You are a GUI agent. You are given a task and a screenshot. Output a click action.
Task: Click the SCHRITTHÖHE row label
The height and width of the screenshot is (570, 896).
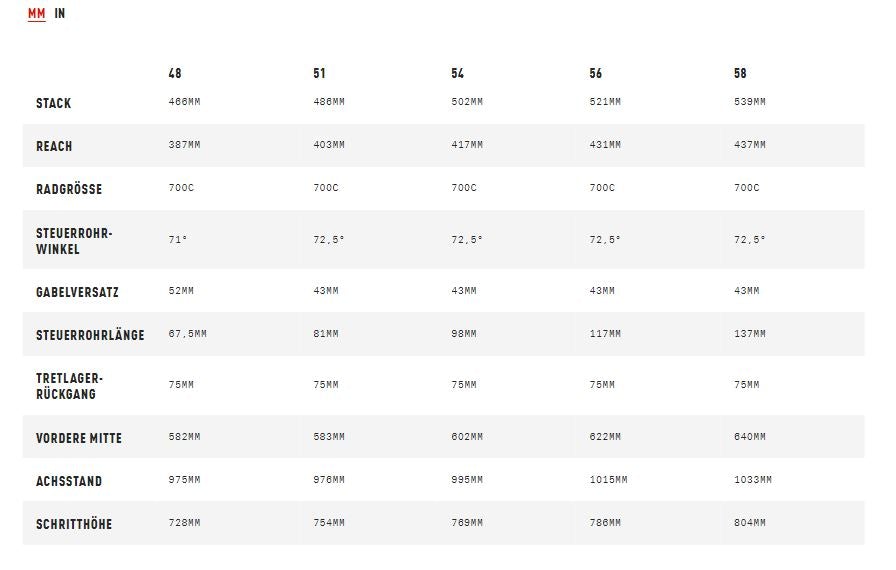74,524
